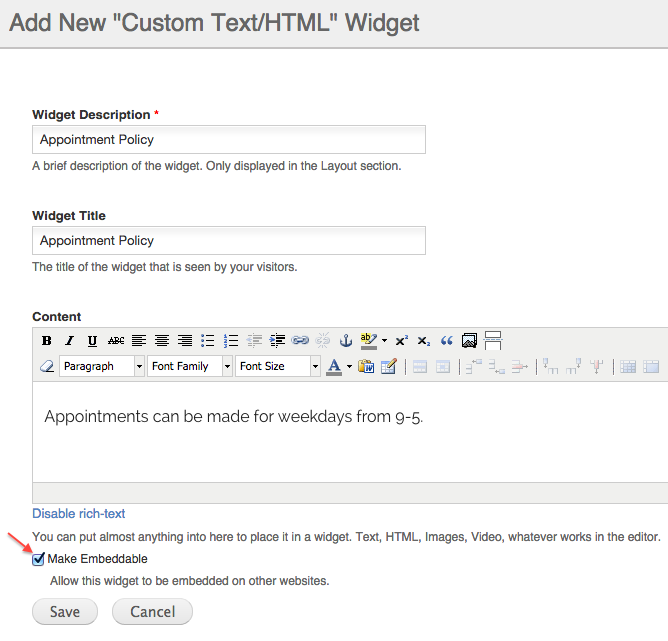Click the Disable rich-text link
The width and height of the screenshot is (668, 641).
pyautogui.click(x=79, y=514)
